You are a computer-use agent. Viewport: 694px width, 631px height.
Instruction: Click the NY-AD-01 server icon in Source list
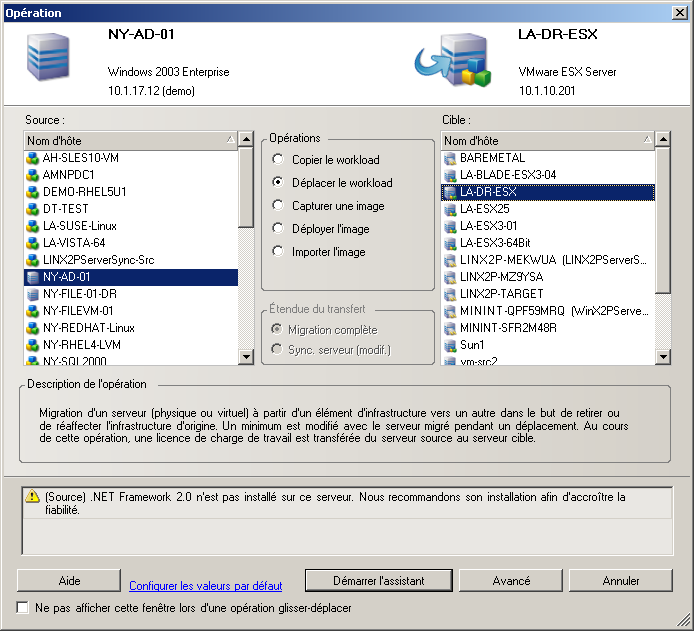coord(32,277)
